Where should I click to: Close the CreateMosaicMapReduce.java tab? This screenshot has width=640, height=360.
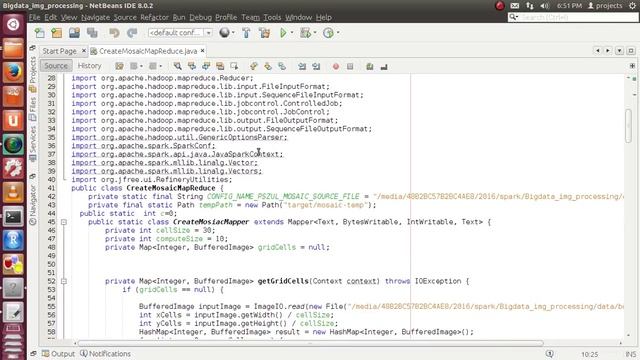click(x=202, y=51)
